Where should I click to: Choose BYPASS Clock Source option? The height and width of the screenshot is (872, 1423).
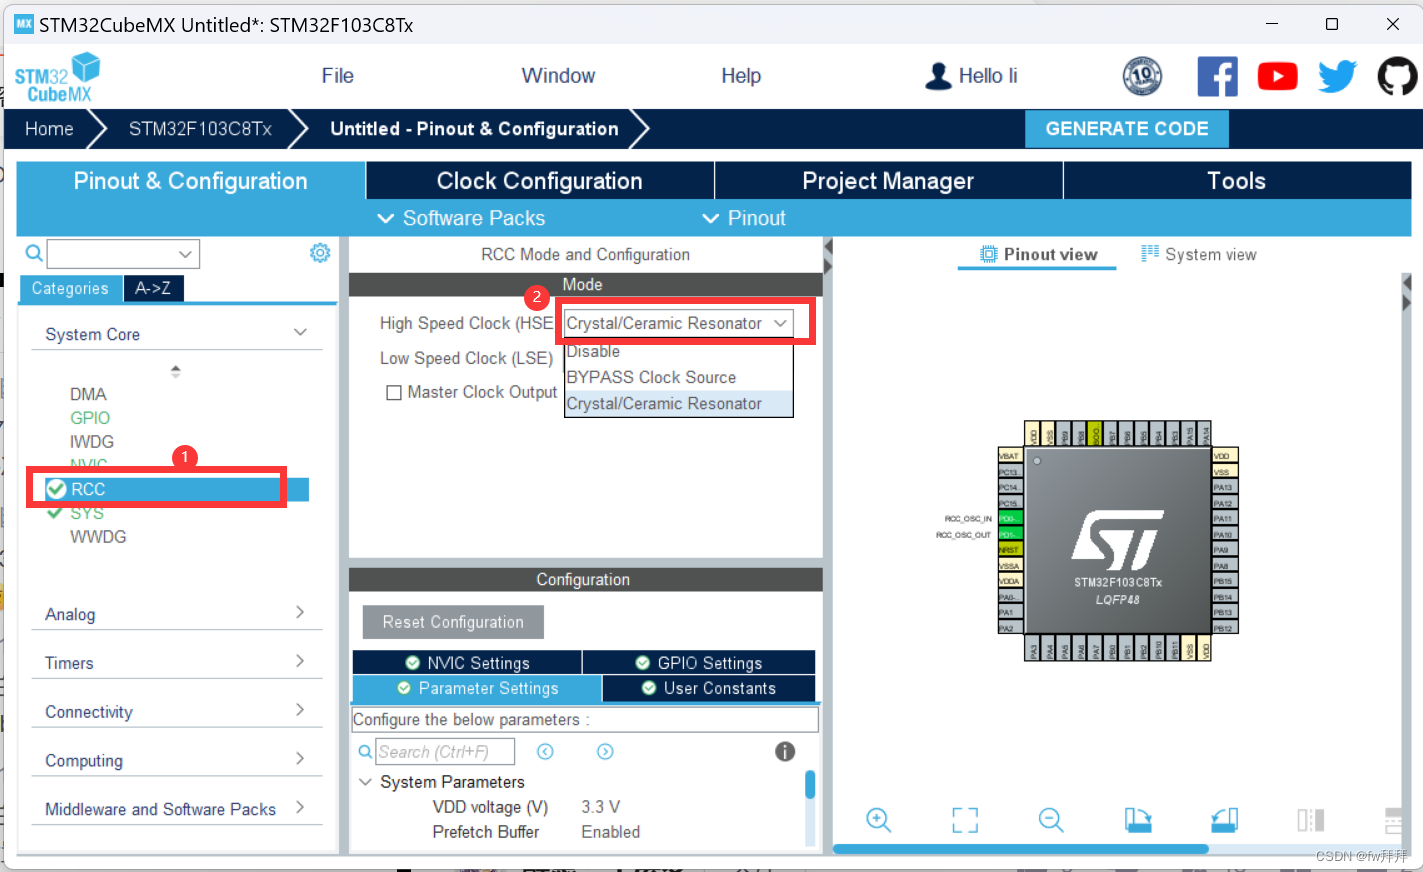point(678,377)
